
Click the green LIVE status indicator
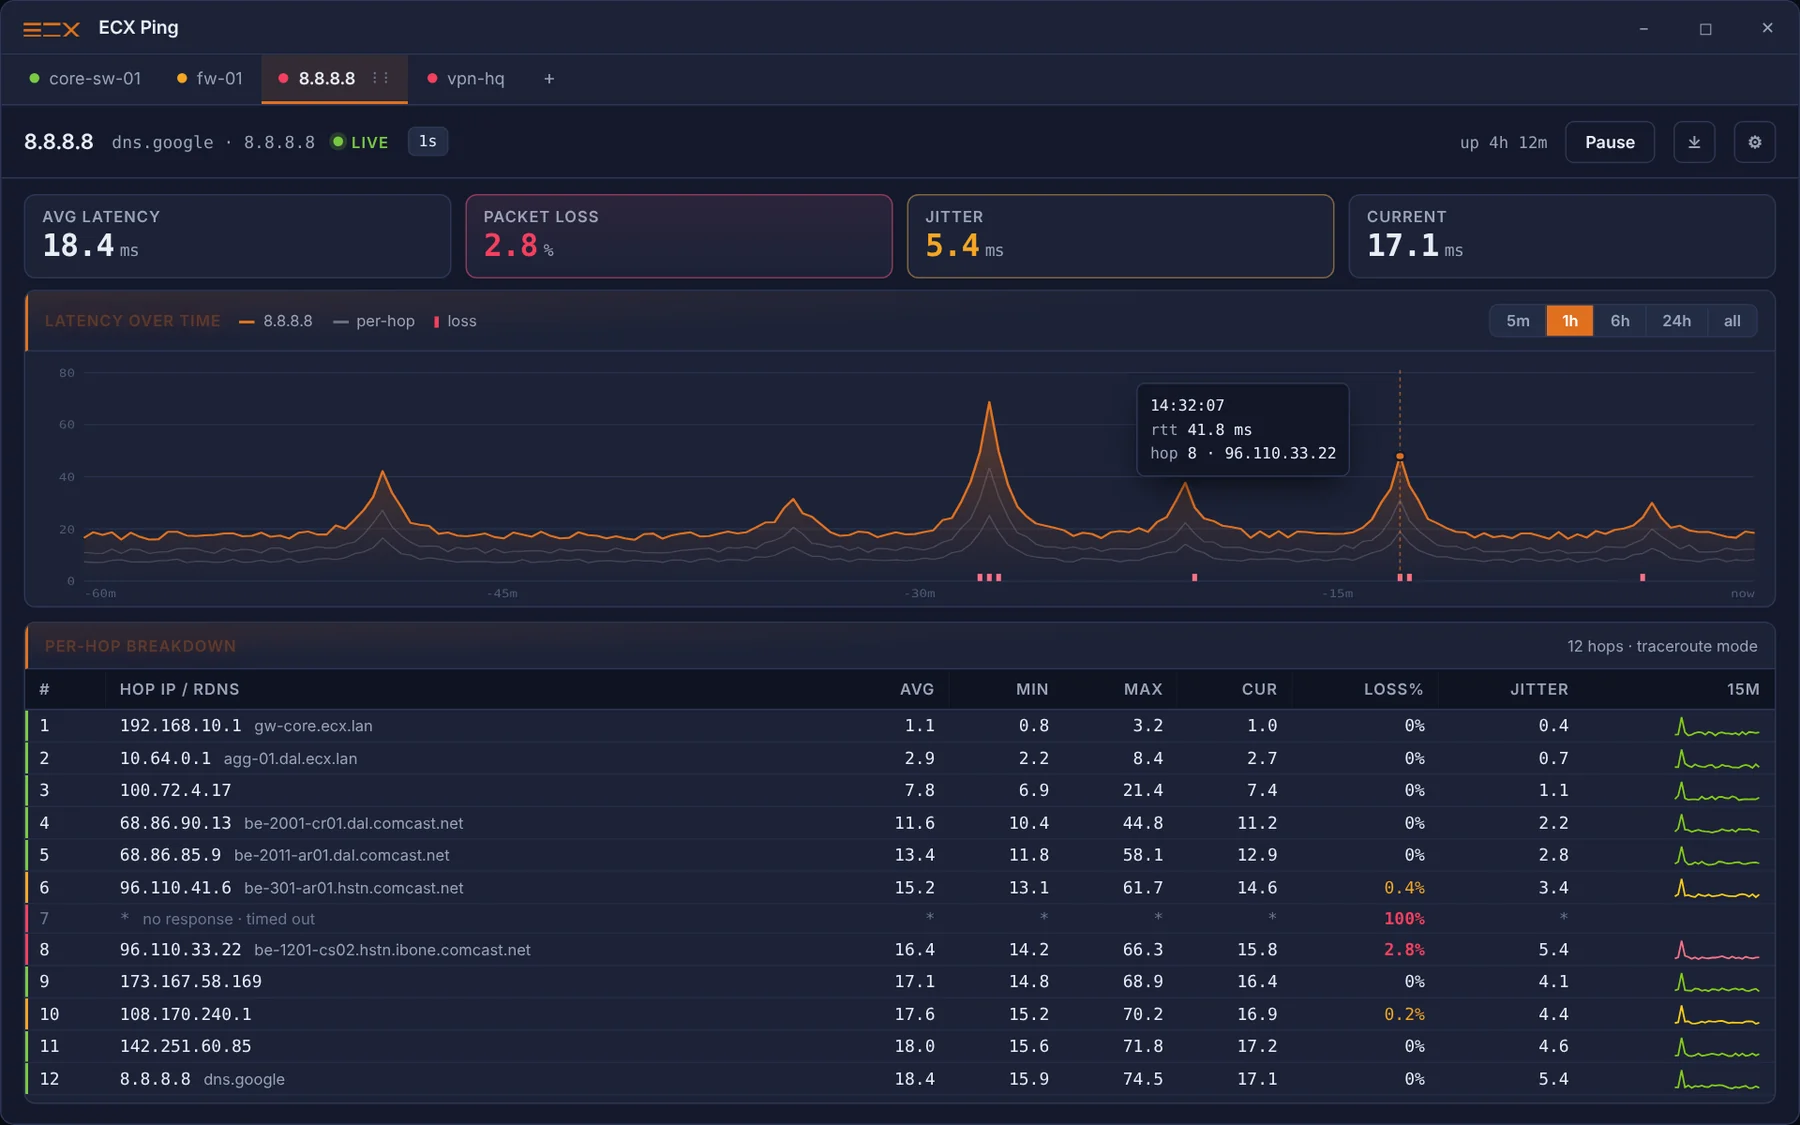click(x=360, y=142)
